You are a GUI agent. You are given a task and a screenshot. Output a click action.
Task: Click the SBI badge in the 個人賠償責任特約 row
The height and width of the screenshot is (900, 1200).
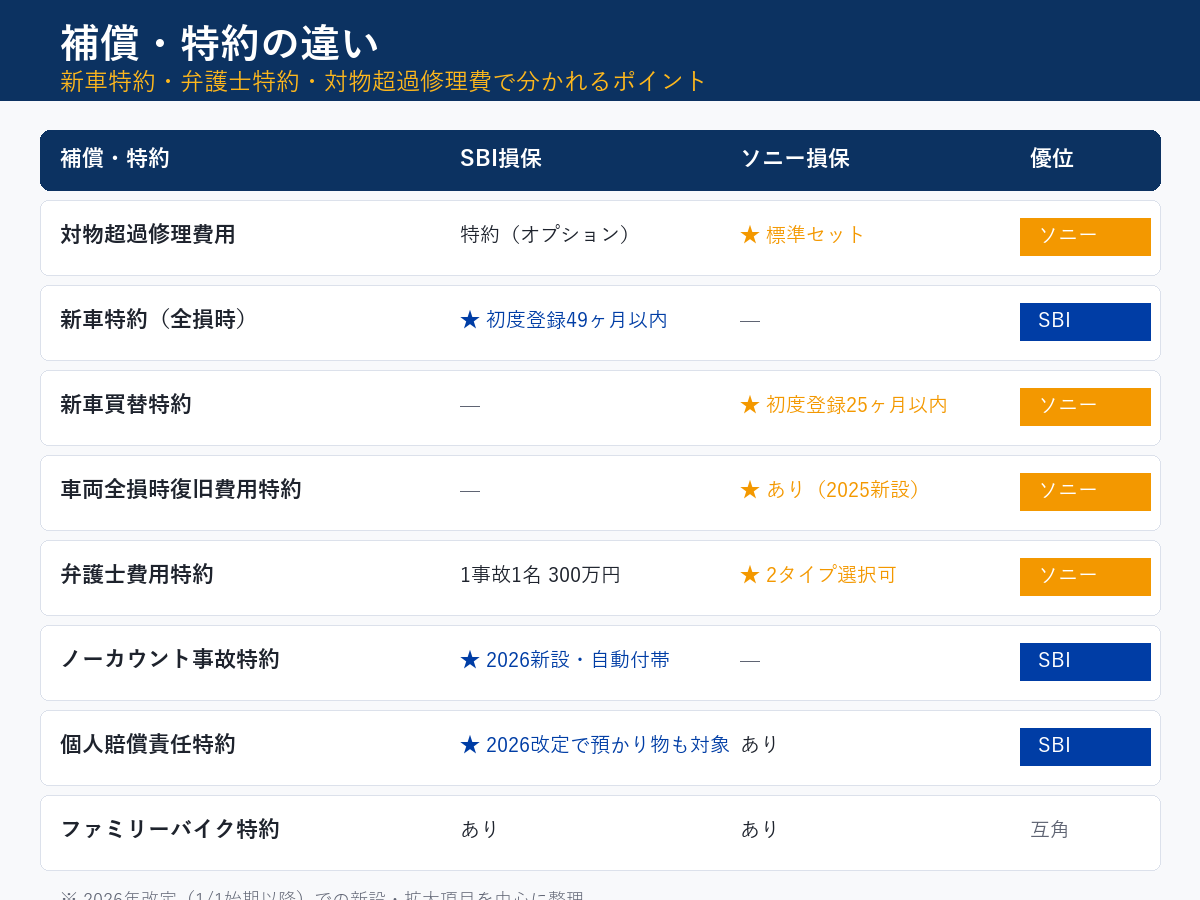tap(1085, 746)
